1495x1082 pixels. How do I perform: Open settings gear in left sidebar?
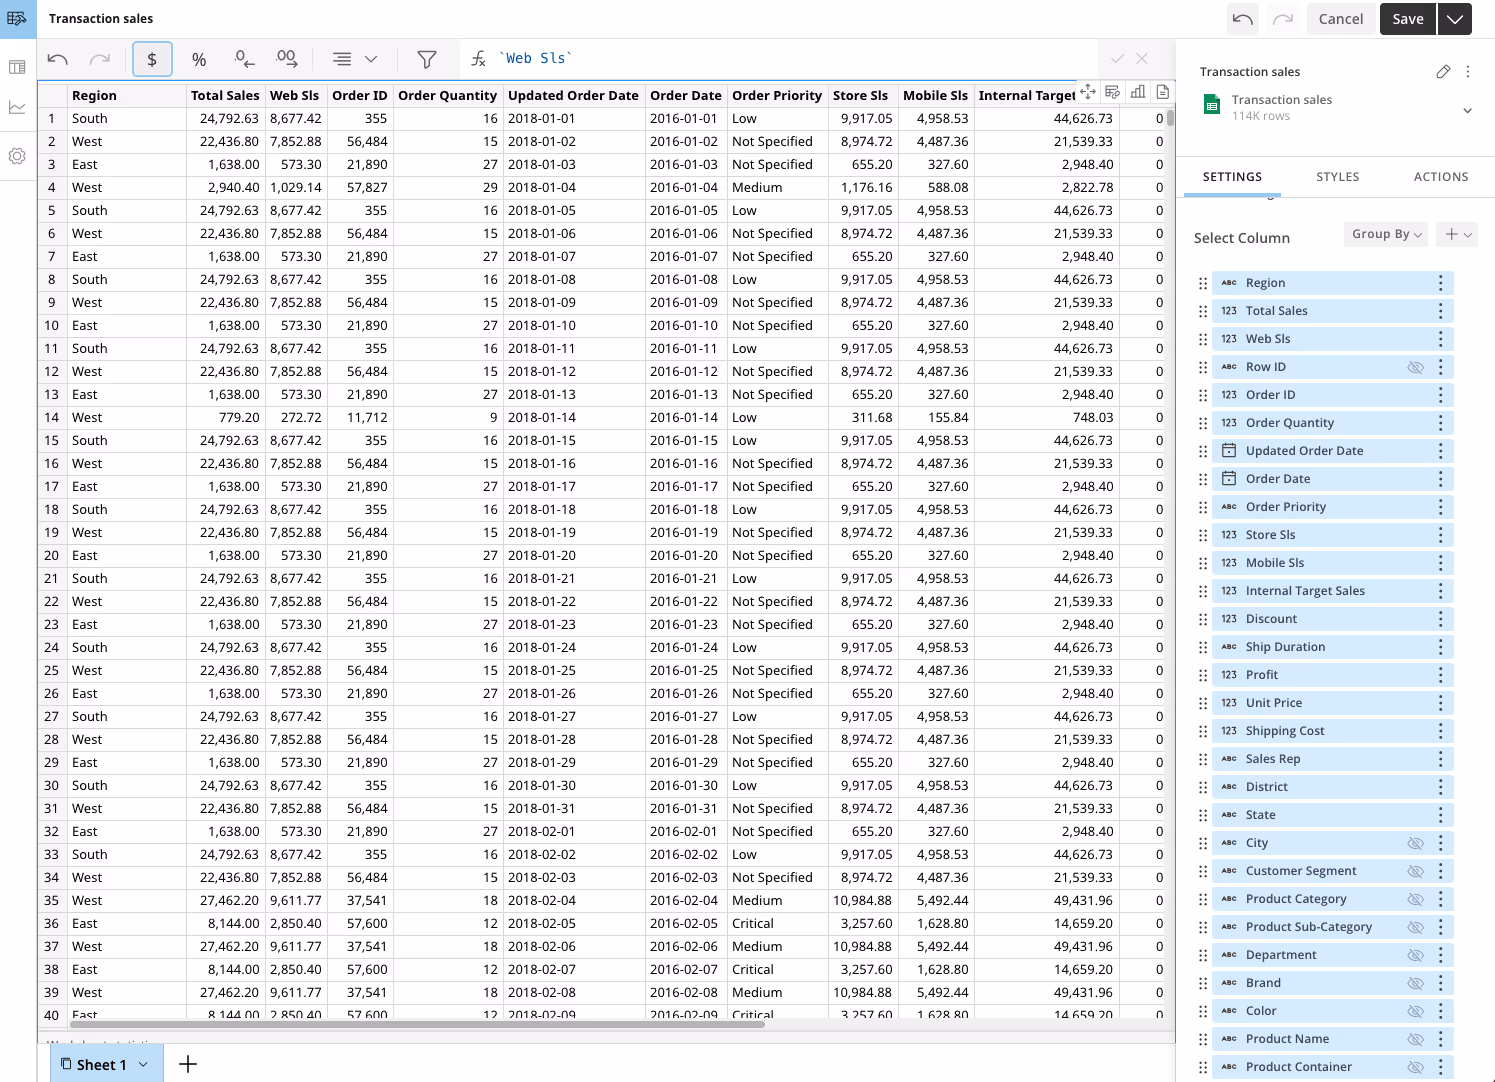pyautogui.click(x=17, y=156)
